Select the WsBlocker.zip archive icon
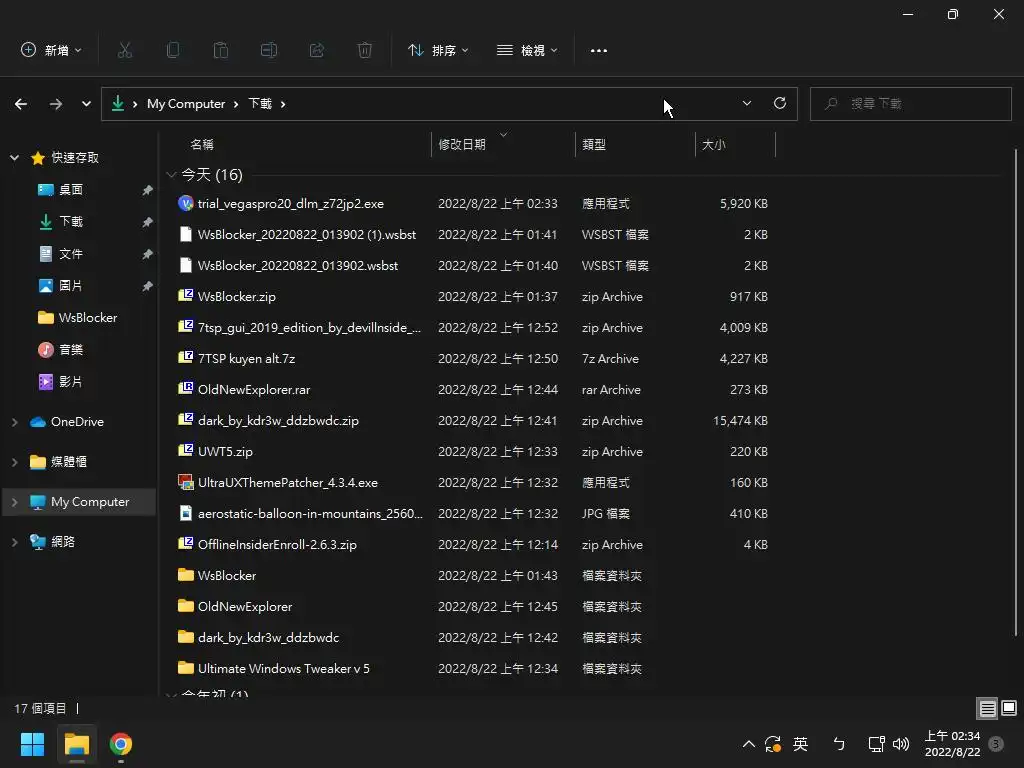This screenshot has width=1024, height=768. click(x=185, y=296)
